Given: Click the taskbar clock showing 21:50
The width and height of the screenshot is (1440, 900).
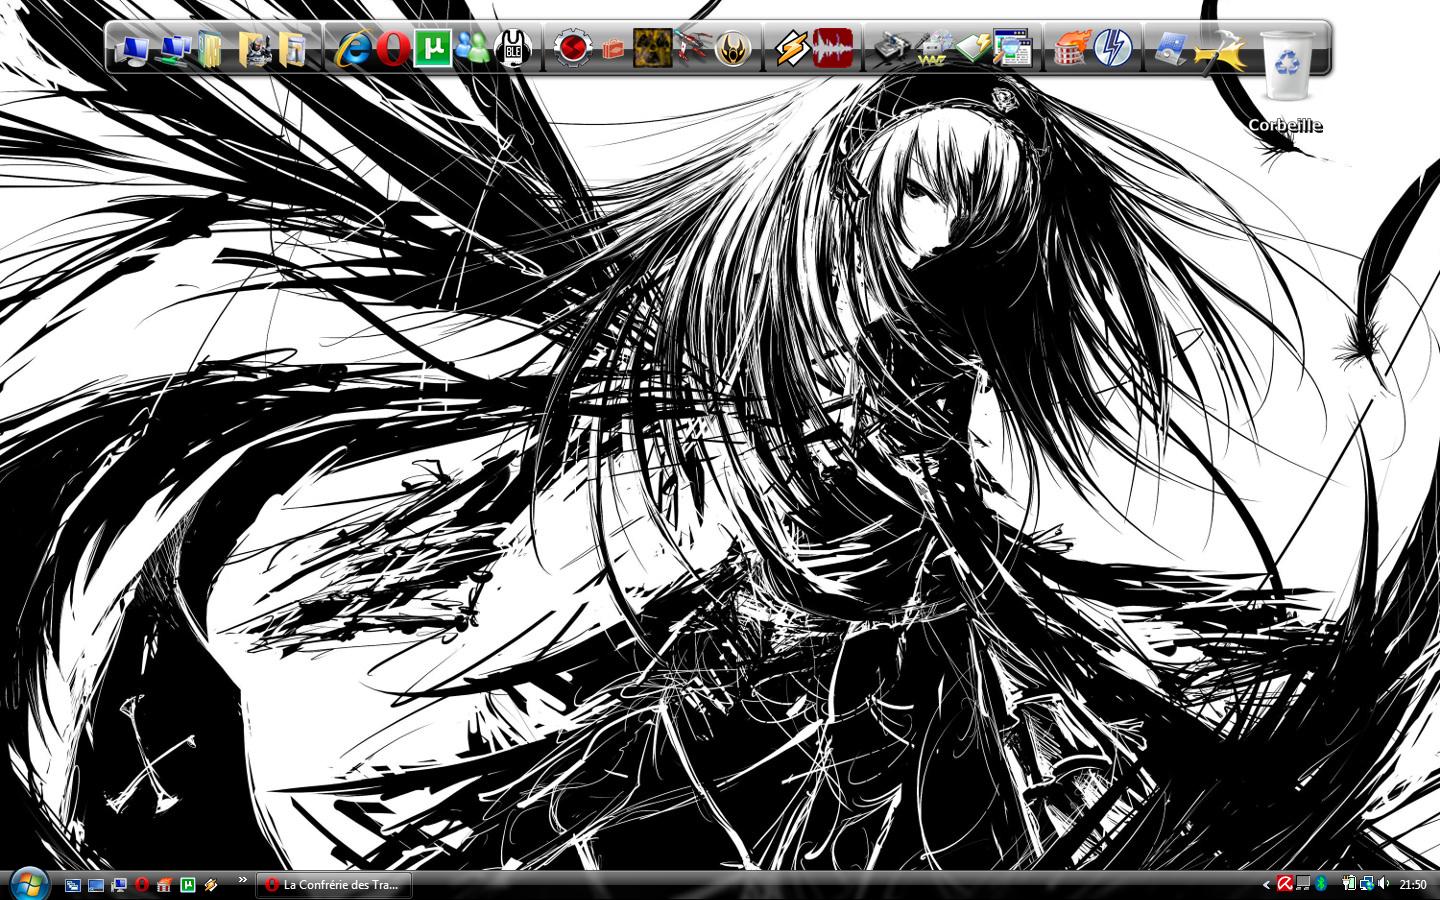Looking at the screenshot, I should pyautogui.click(x=1413, y=885).
